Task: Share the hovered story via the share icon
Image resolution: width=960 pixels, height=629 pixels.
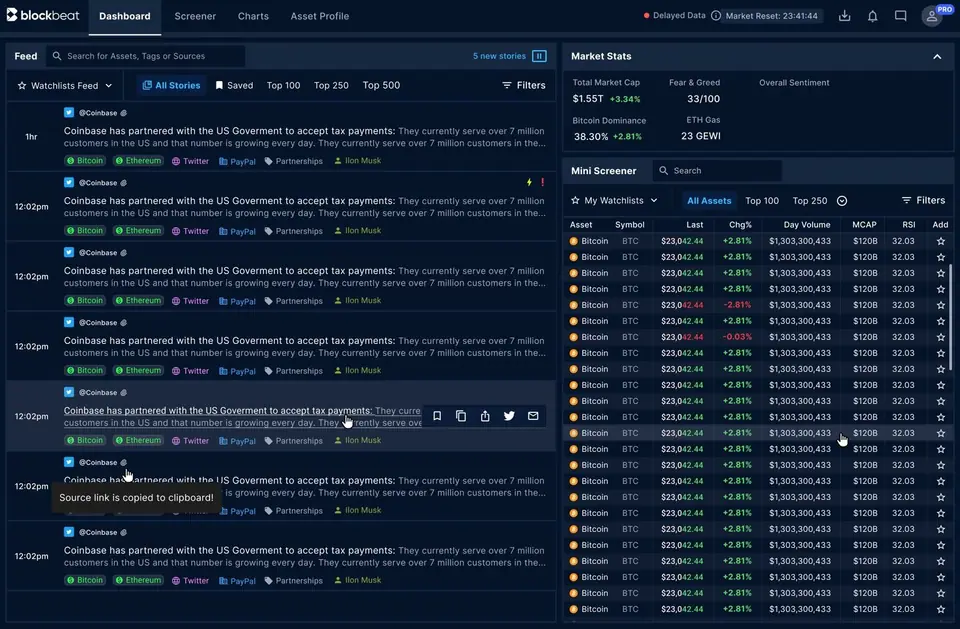Action: (485, 416)
